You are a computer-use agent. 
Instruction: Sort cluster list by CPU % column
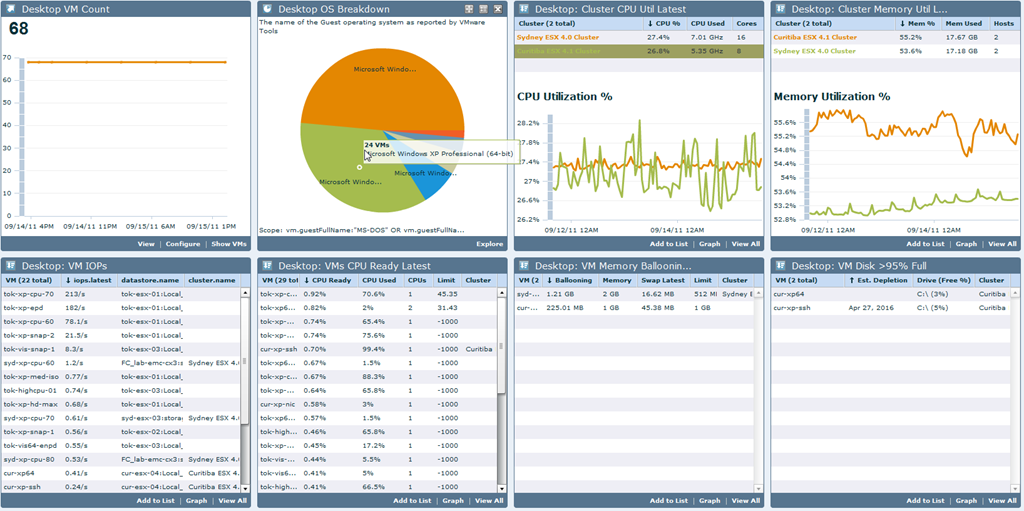[x=665, y=24]
